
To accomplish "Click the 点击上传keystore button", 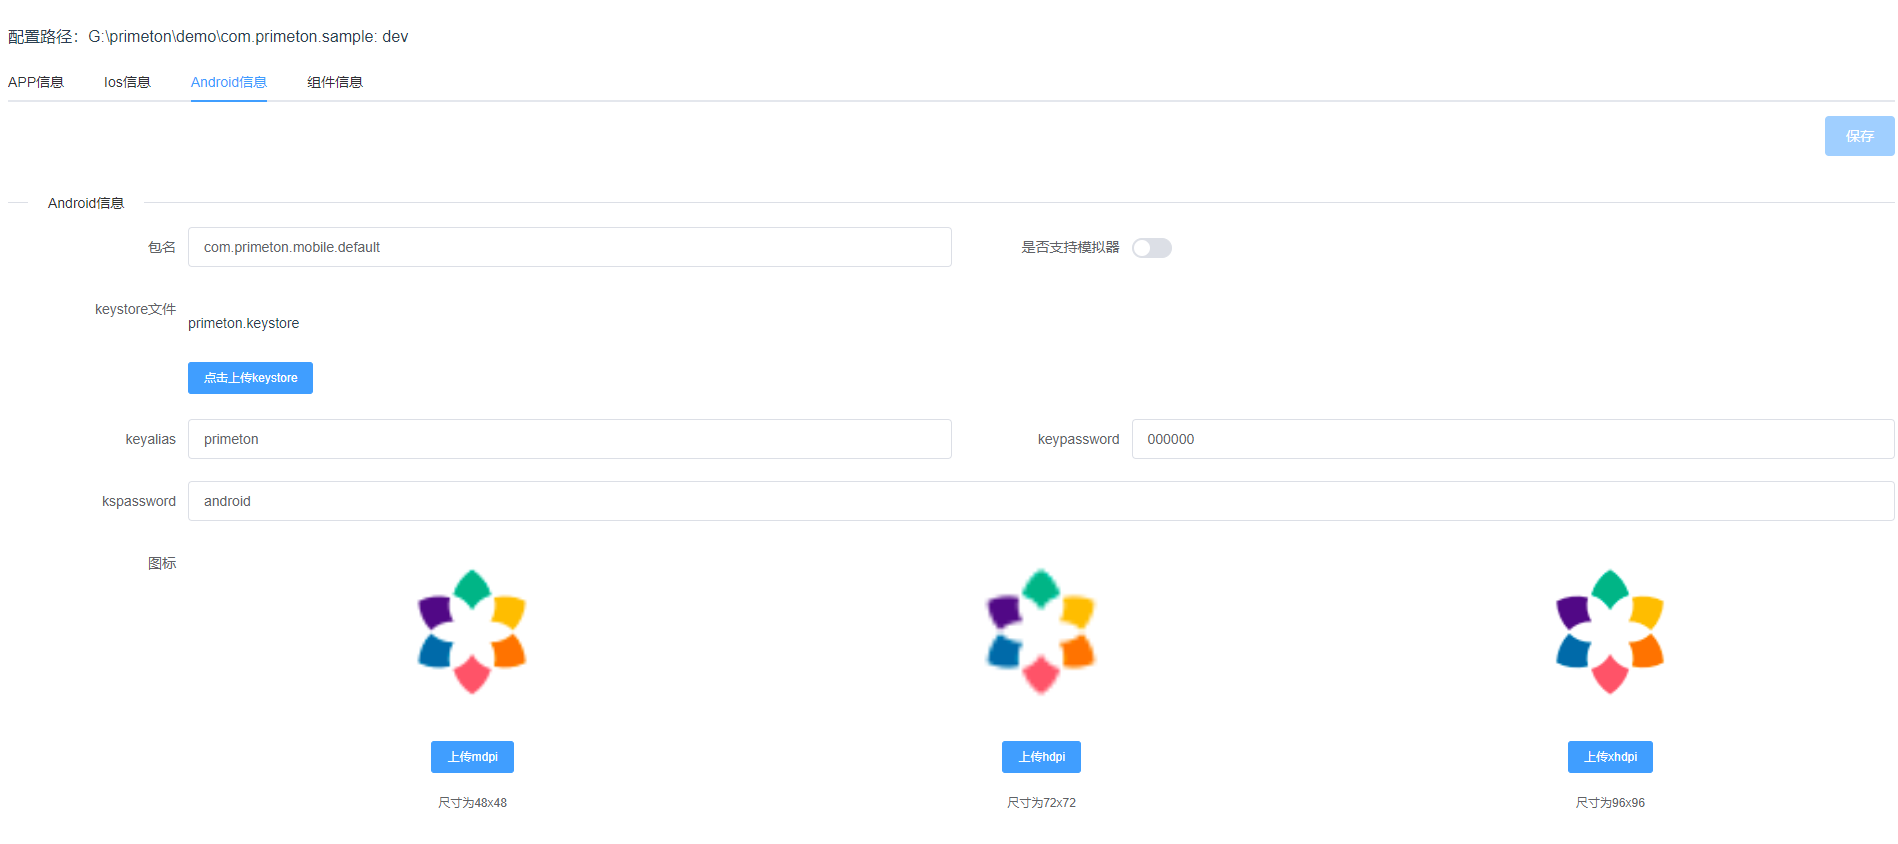I will (250, 378).
